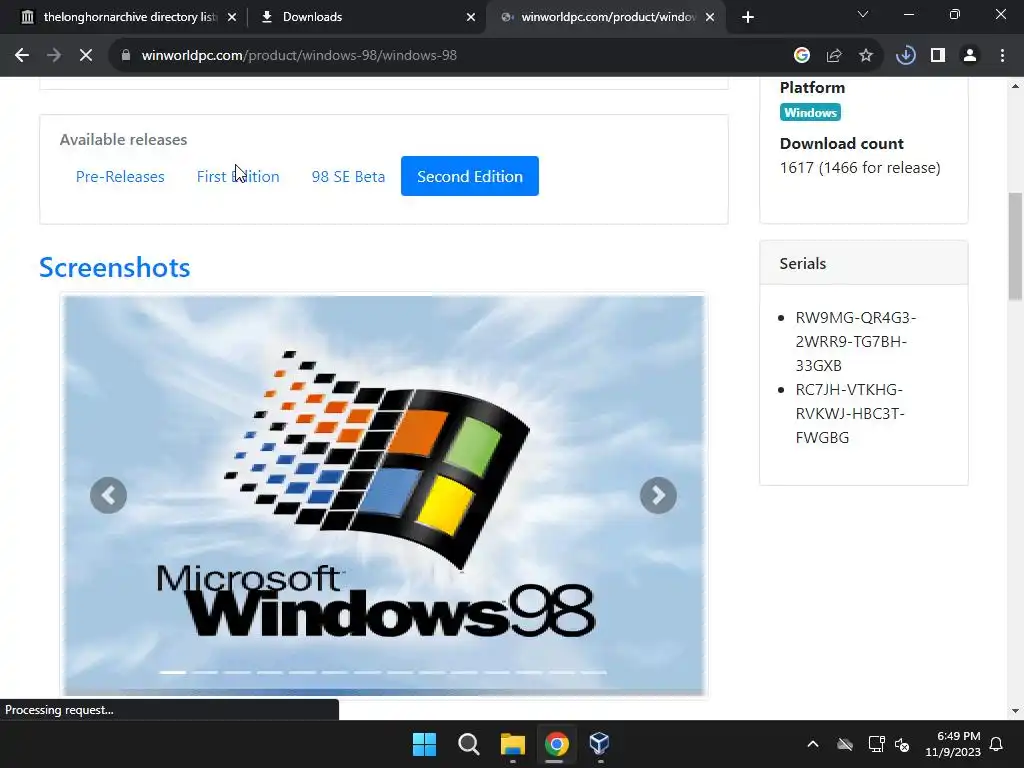The image size is (1024, 768).
Task: Click the serial RW9MG-QR4G3-2WRR9-TG7BH-33GXB
Action: coord(856,342)
